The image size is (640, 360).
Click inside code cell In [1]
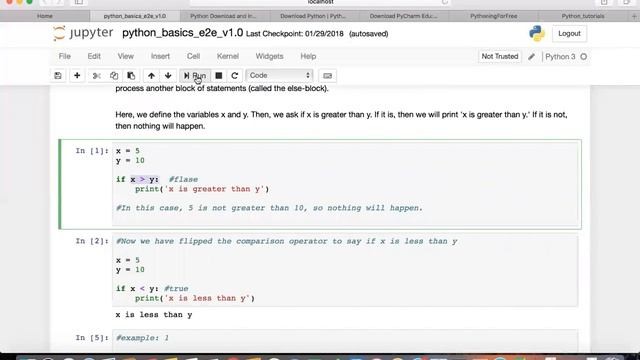tap(345, 184)
